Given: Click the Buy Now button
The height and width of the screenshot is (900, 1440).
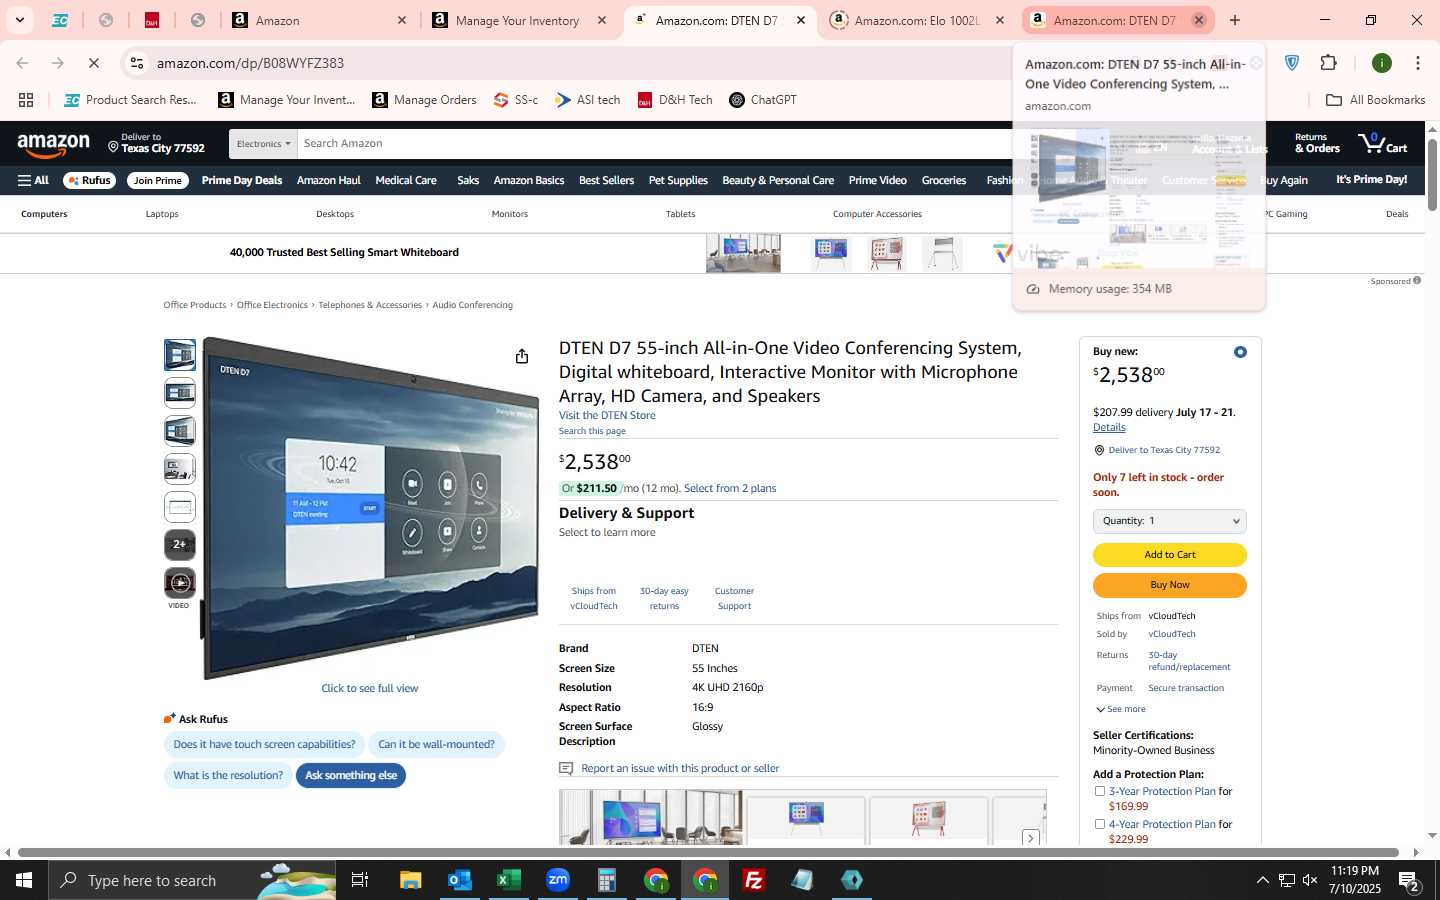Looking at the screenshot, I should pos(1170,585).
